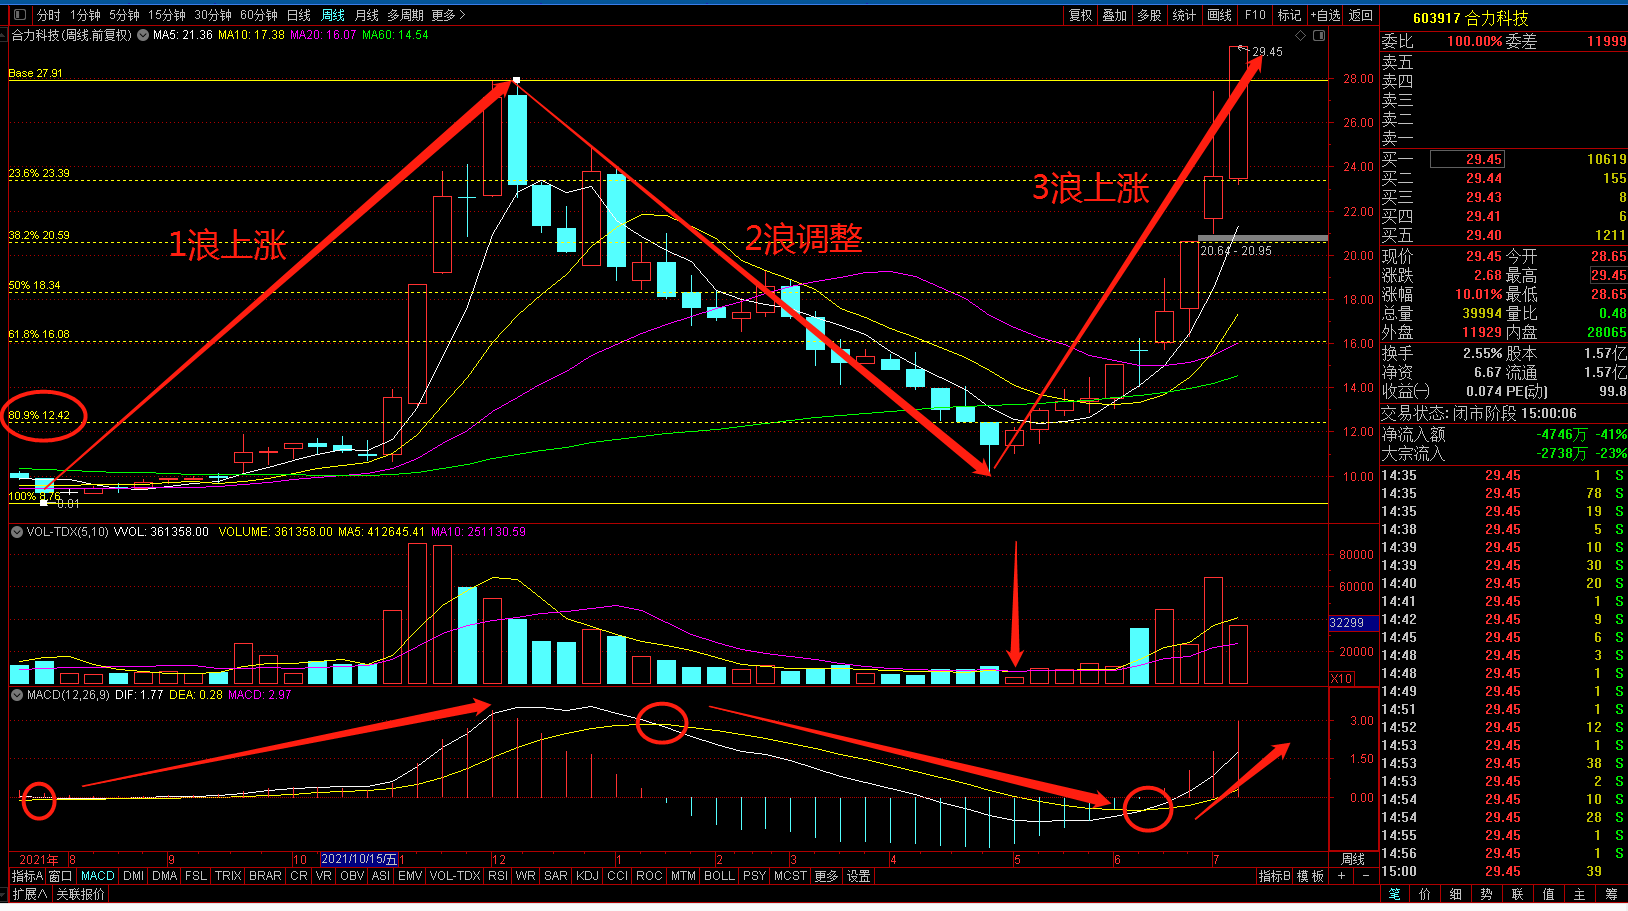Switch chart to 日线 daily period
This screenshot has width=1628, height=911.
(x=299, y=15)
